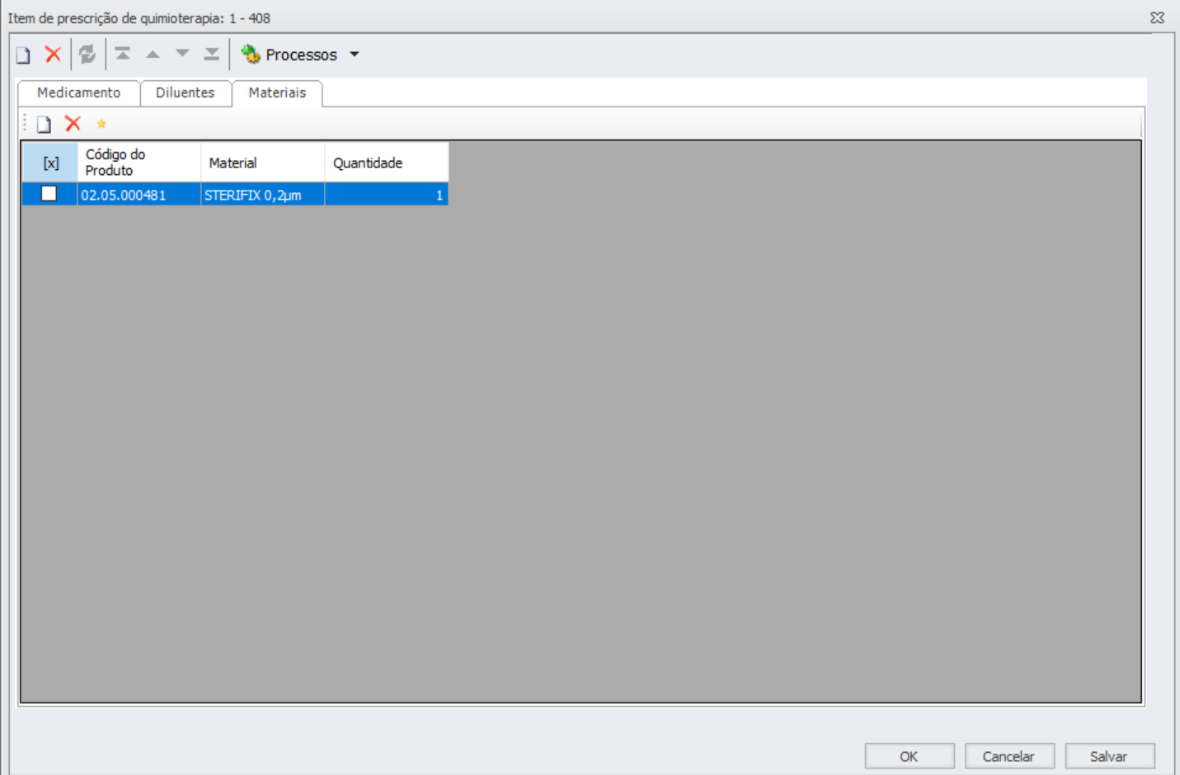Image resolution: width=1180 pixels, height=775 pixels.
Task: Move item up with the up arrow icon
Action: (153, 54)
